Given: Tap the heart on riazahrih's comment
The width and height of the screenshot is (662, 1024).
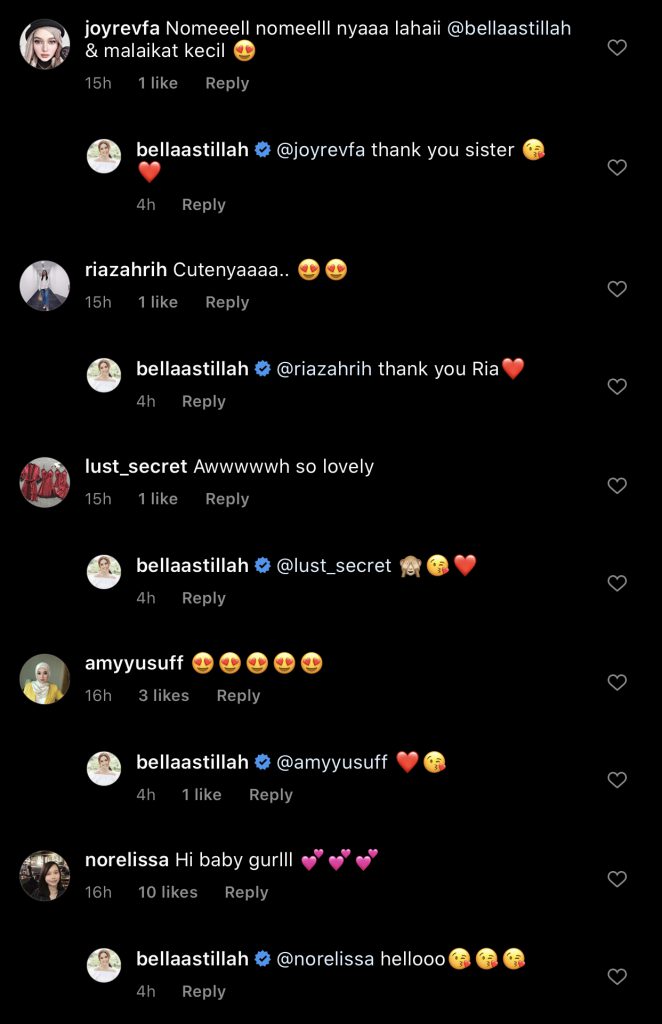Looking at the screenshot, I should click(617, 289).
